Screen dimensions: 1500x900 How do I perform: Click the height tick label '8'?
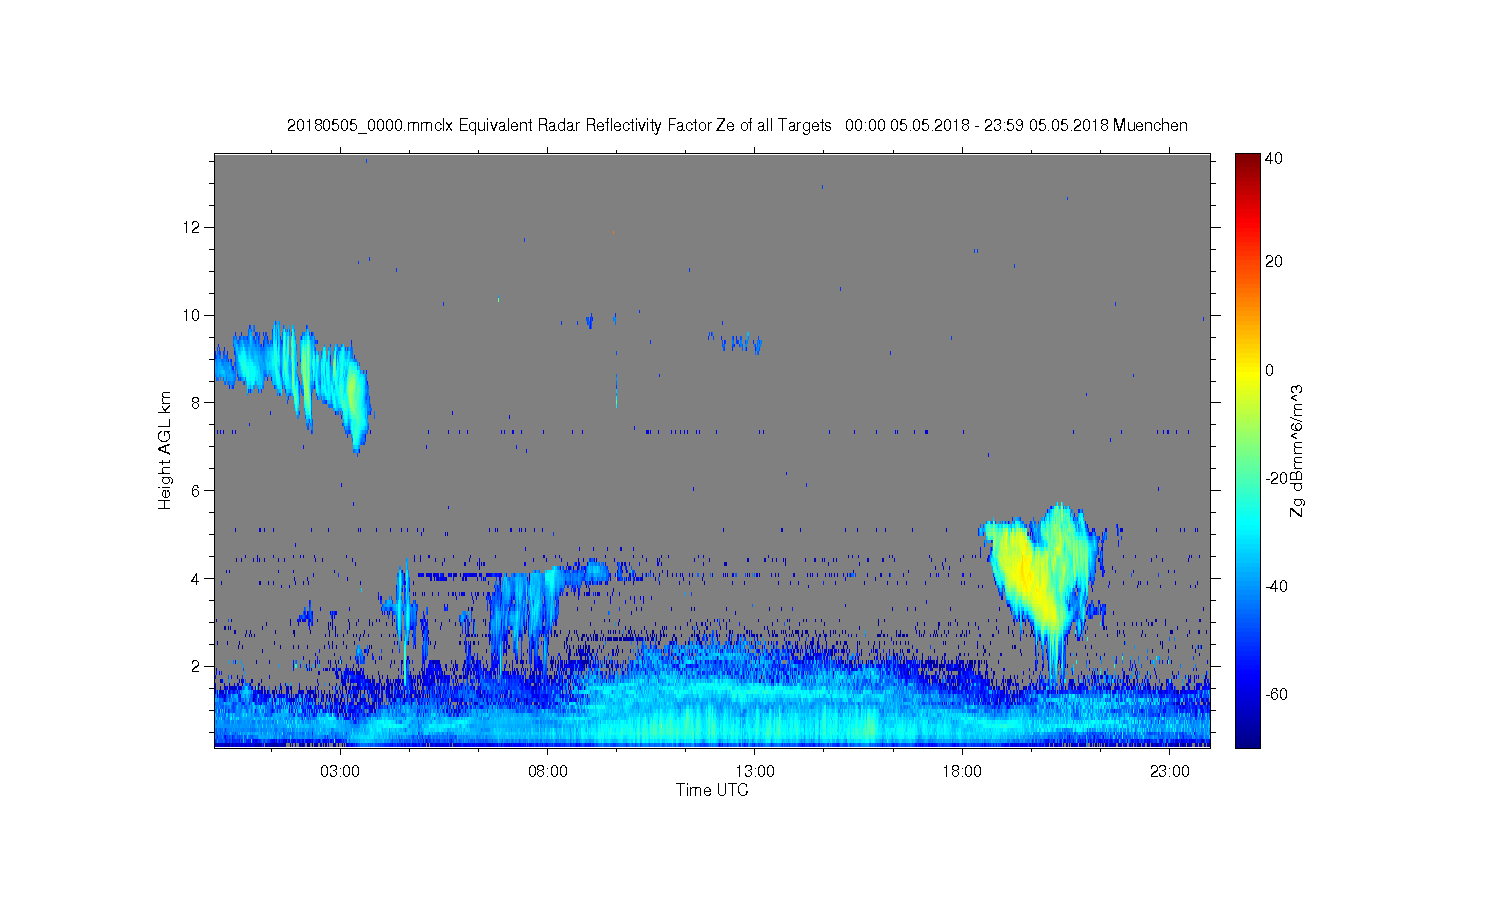coord(197,402)
